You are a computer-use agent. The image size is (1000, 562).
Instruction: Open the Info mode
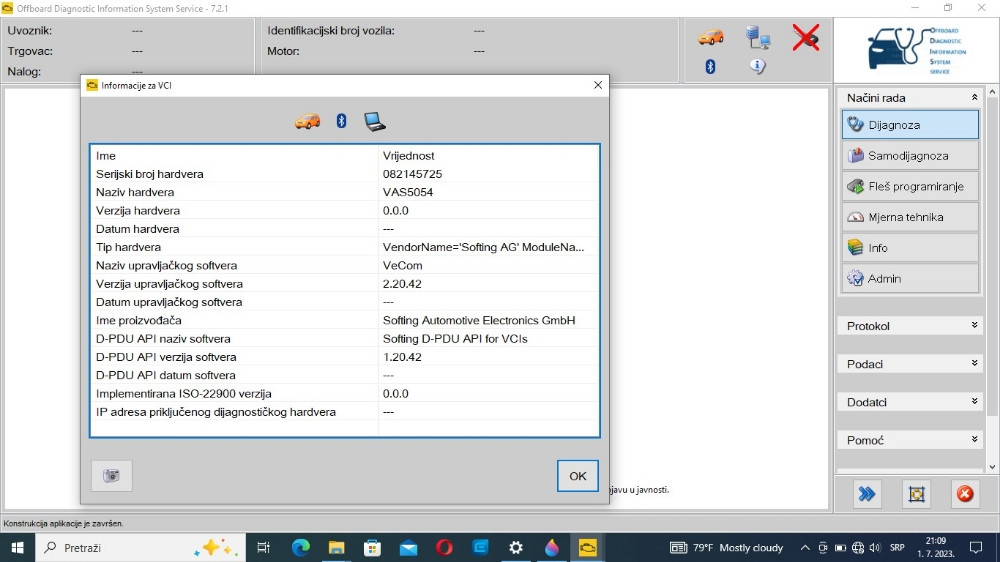(910, 248)
